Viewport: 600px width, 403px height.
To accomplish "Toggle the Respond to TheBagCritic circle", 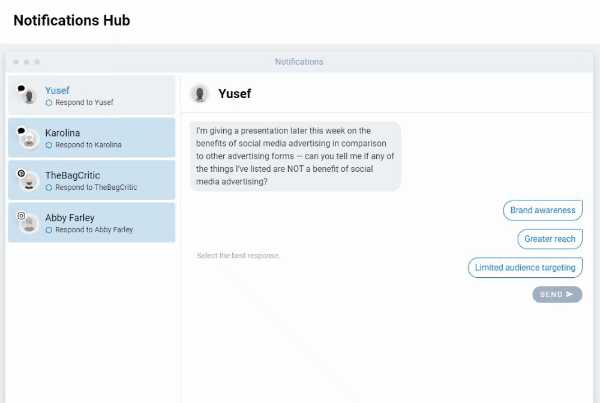I will click(x=49, y=188).
